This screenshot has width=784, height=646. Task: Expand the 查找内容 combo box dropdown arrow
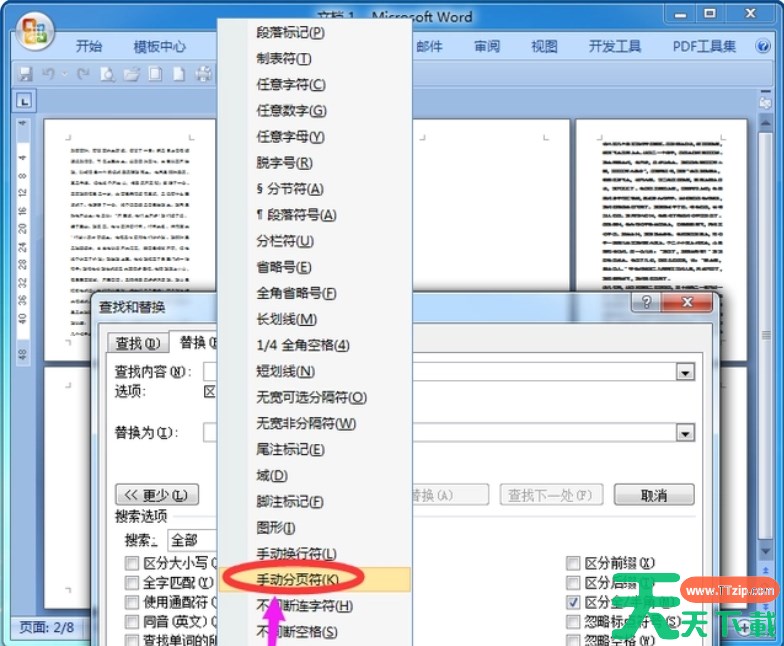(685, 372)
